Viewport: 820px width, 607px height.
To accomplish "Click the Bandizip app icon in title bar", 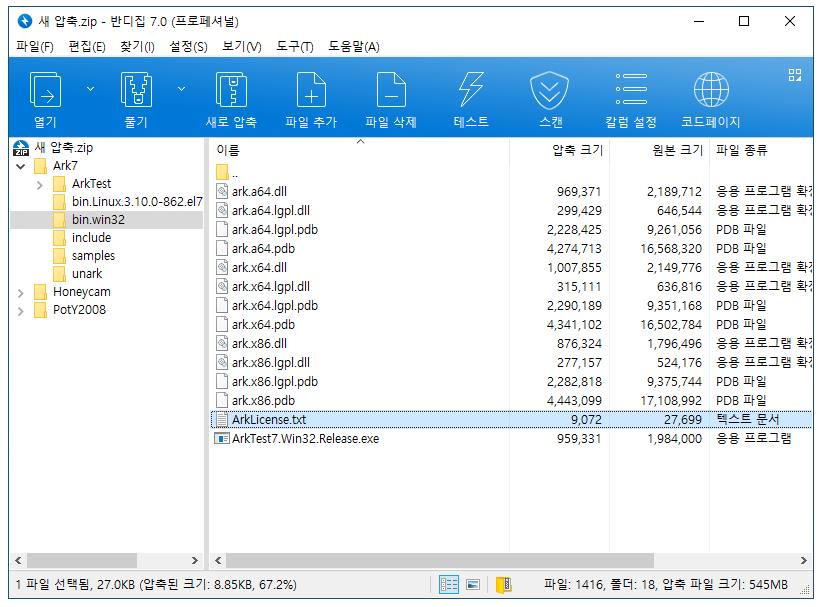I will (25, 21).
